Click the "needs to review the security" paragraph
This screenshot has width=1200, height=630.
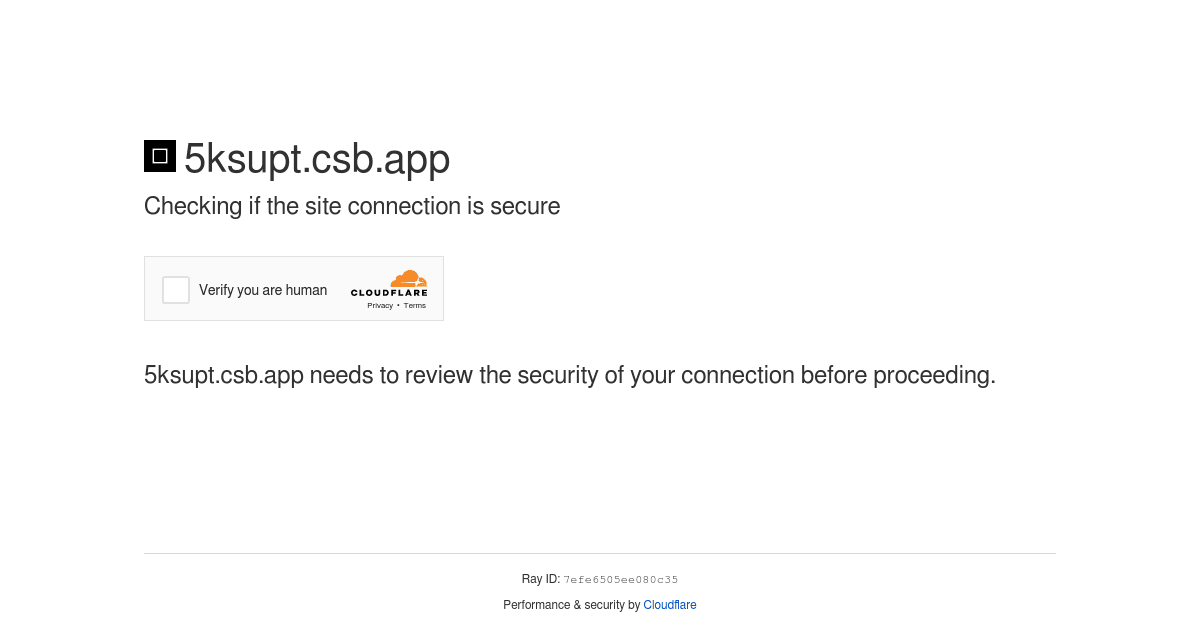570,375
